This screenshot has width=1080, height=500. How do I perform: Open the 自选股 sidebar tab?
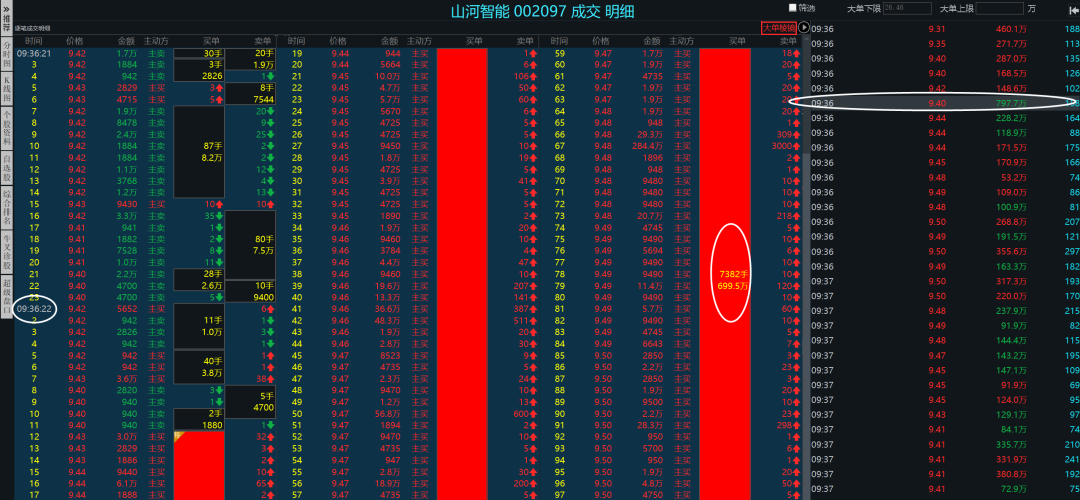pos(6,165)
